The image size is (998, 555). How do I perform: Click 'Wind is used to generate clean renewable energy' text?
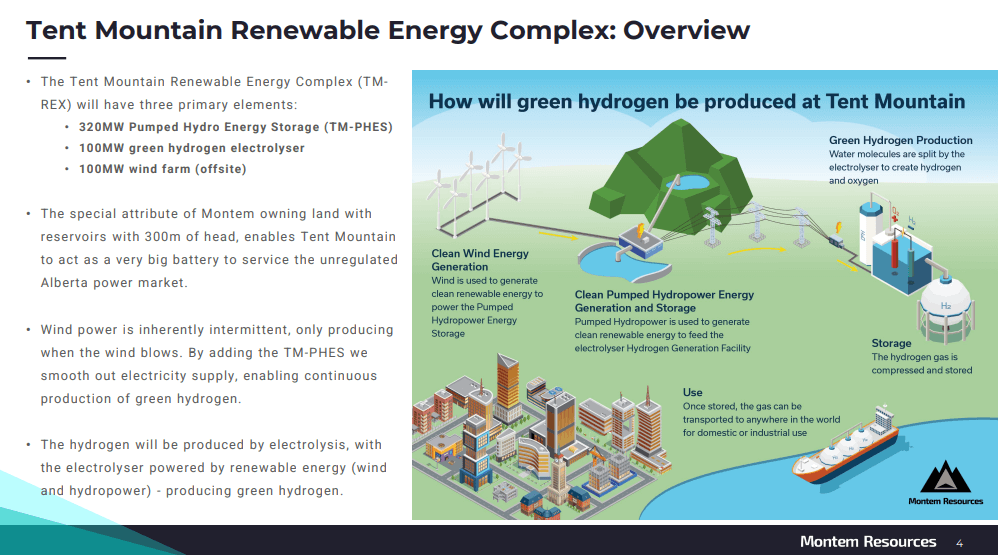487,307
